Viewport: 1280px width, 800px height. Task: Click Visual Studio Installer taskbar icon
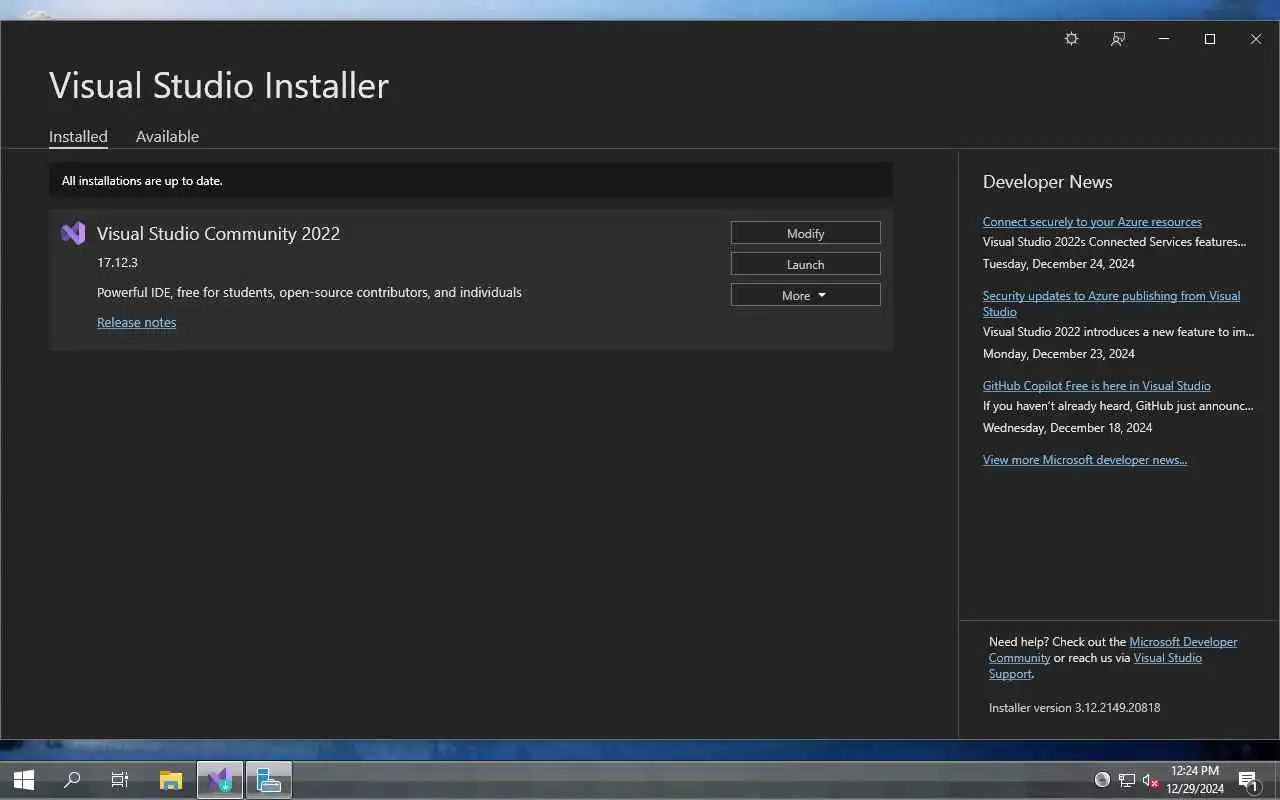(x=220, y=780)
